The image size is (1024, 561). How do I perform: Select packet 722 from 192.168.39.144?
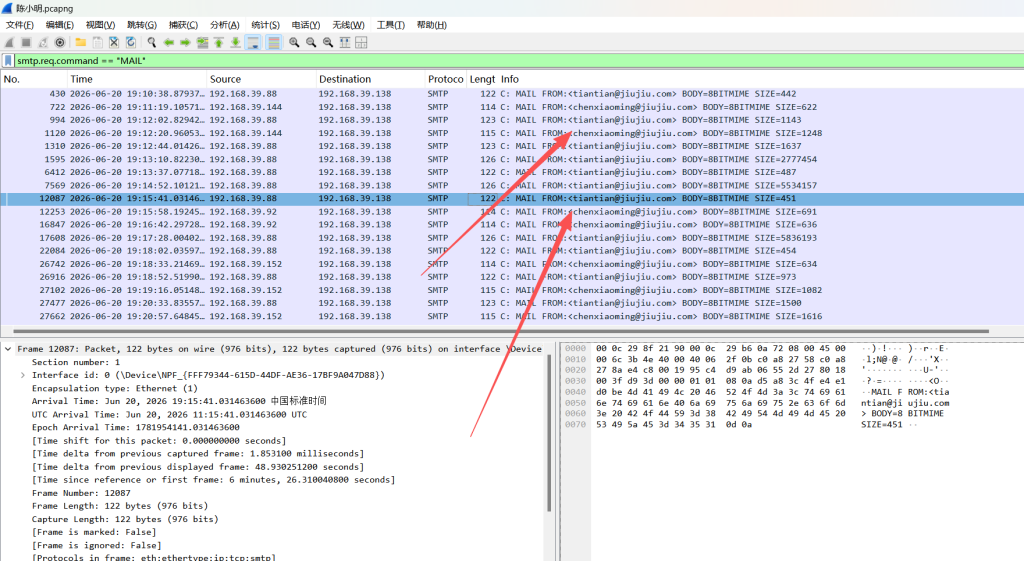click(x=512, y=107)
